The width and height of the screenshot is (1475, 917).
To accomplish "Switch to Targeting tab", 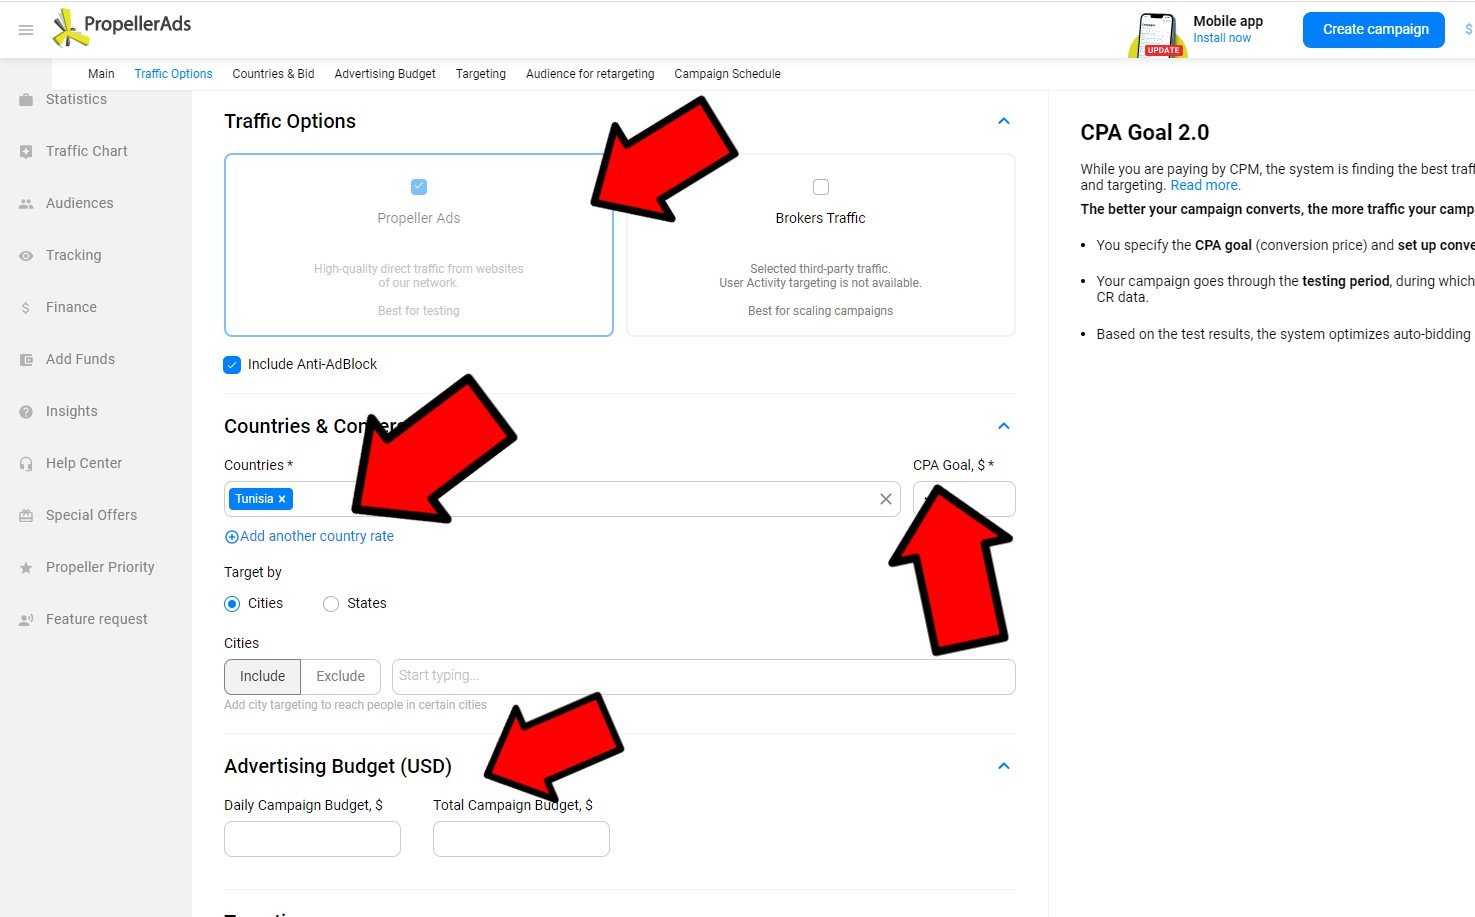I will (480, 74).
